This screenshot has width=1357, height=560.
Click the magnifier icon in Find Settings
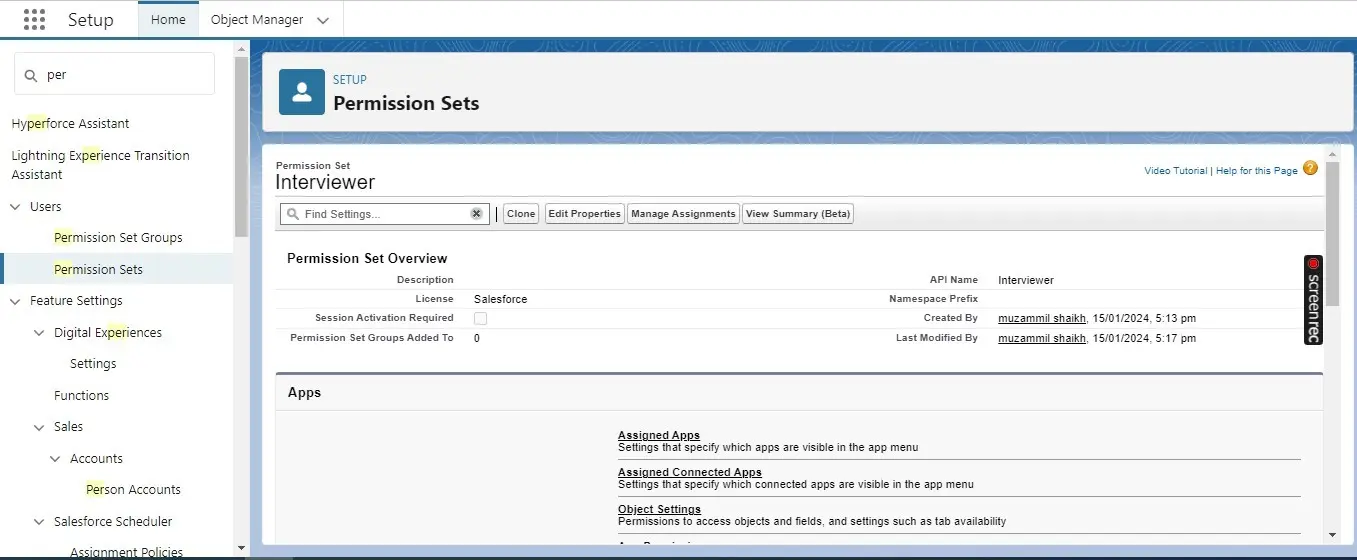click(292, 214)
